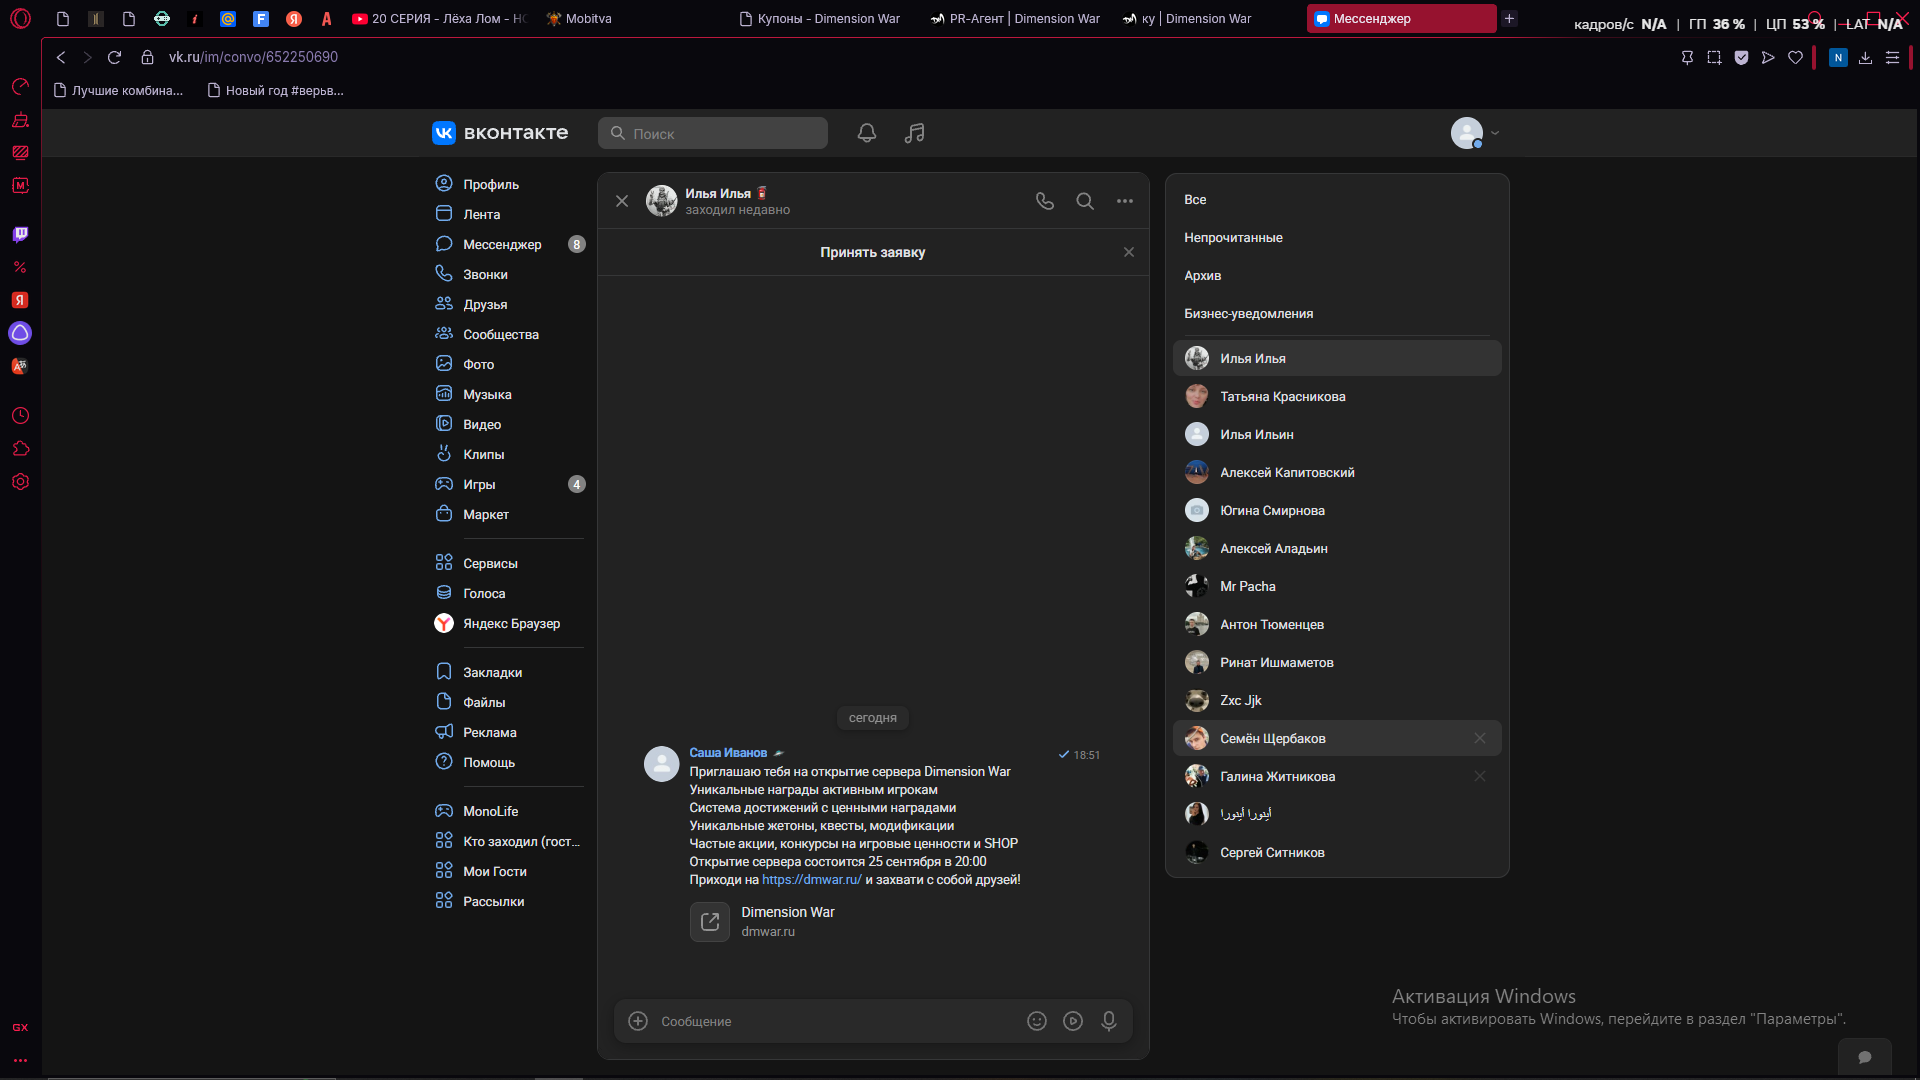Open the Dimension War link preview card

(x=763, y=921)
